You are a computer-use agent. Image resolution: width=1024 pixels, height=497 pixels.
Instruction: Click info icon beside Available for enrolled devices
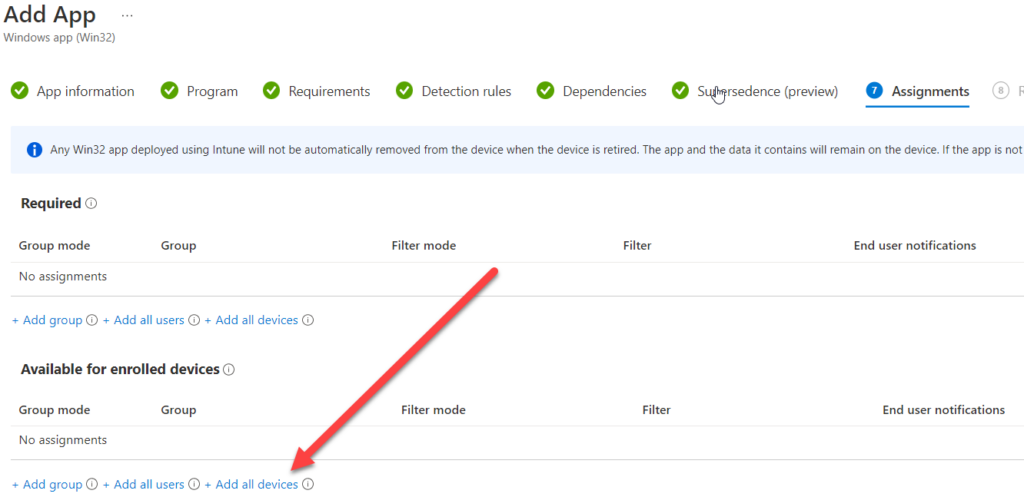[x=229, y=369]
